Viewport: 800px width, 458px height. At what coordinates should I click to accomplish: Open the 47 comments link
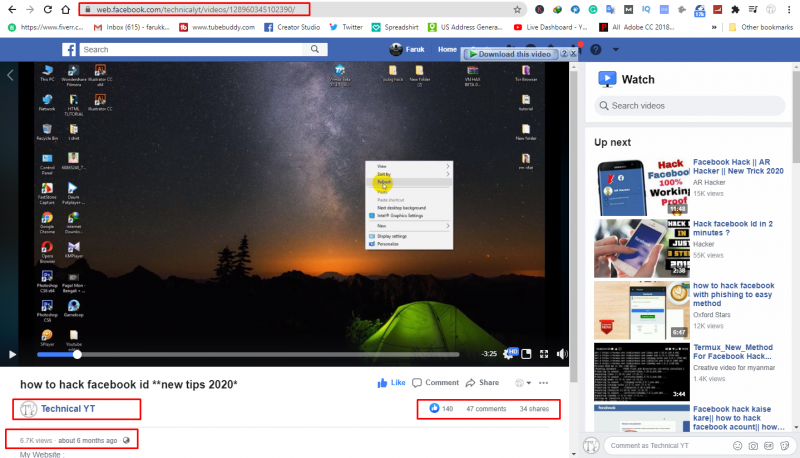(x=486, y=409)
